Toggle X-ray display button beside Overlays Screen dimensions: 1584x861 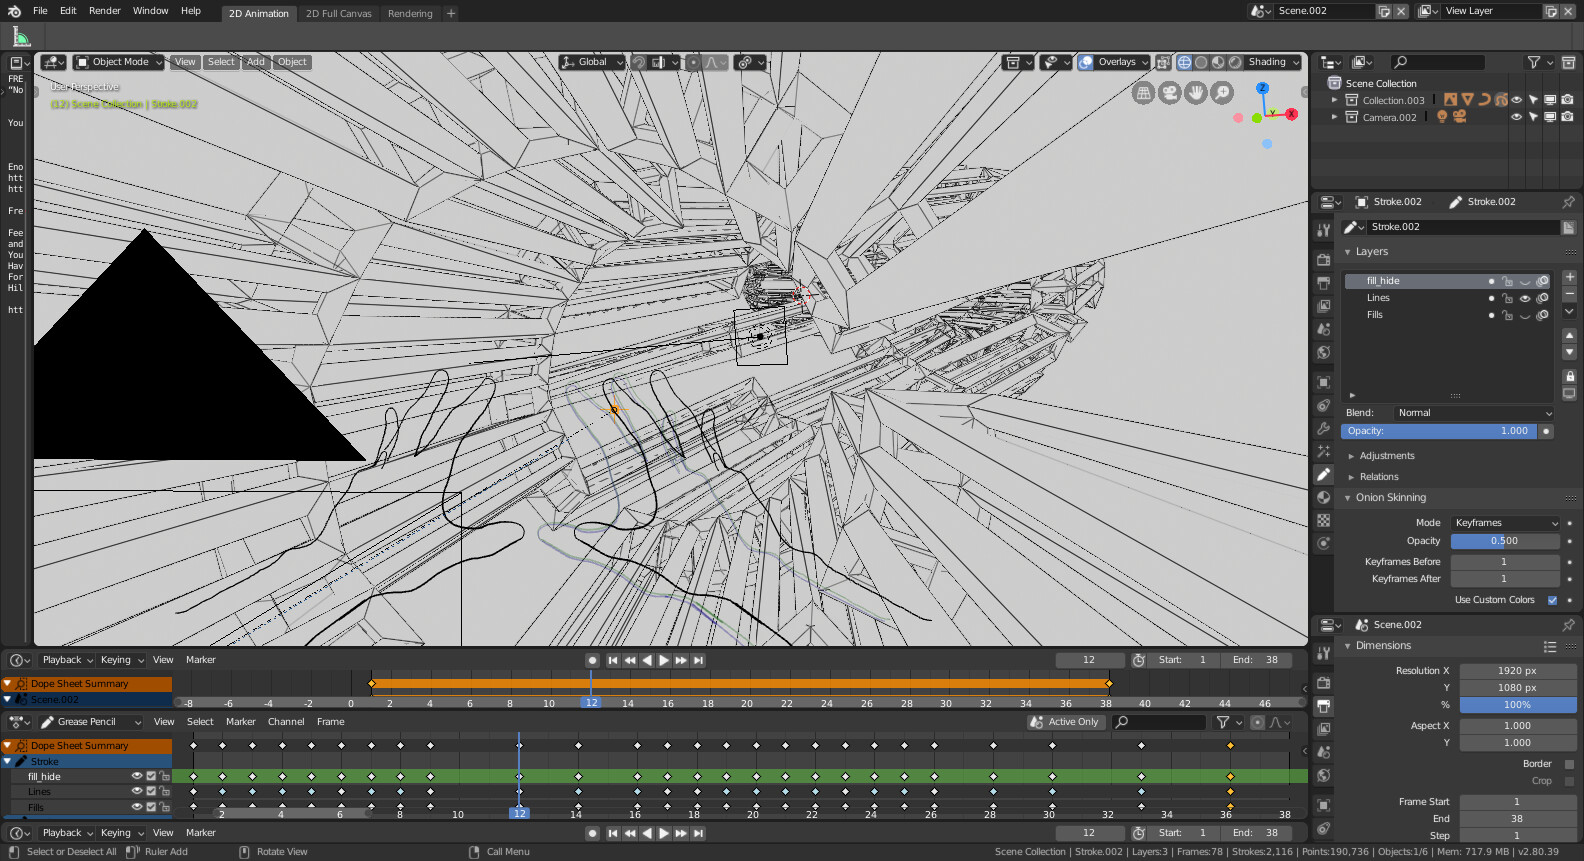[1163, 62]
